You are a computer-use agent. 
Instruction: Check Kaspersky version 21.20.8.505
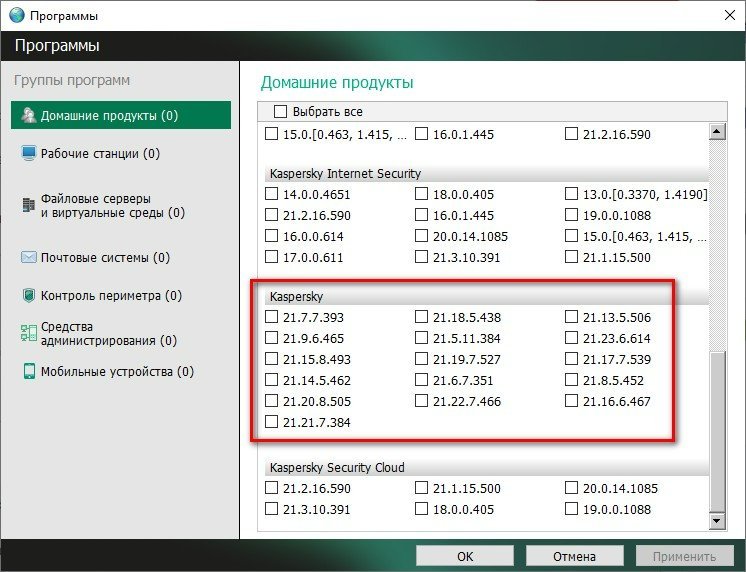[271, 401]
